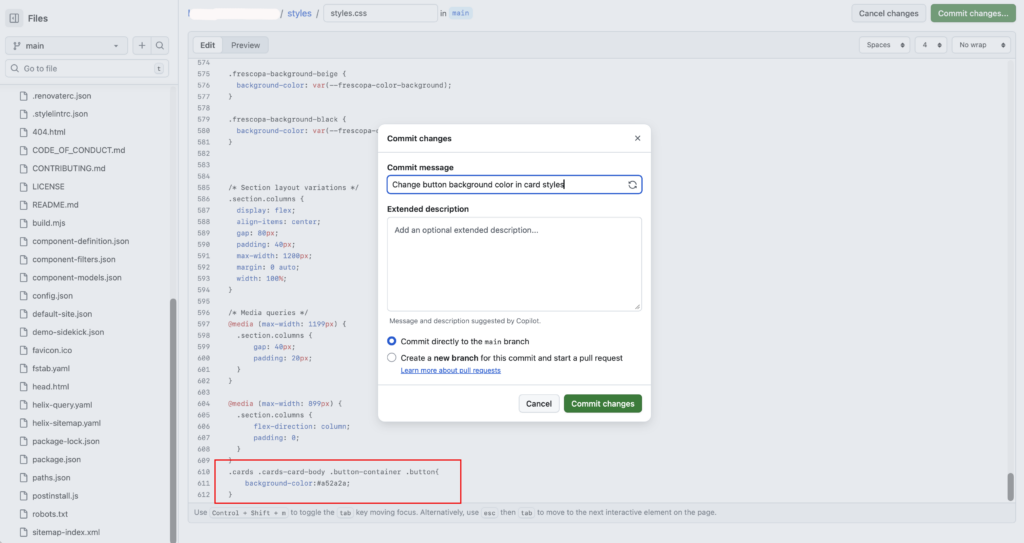Screen dimensions: 1024x543
Task: Select Commit directly to the main branch
Action: (x=391, y=341)
